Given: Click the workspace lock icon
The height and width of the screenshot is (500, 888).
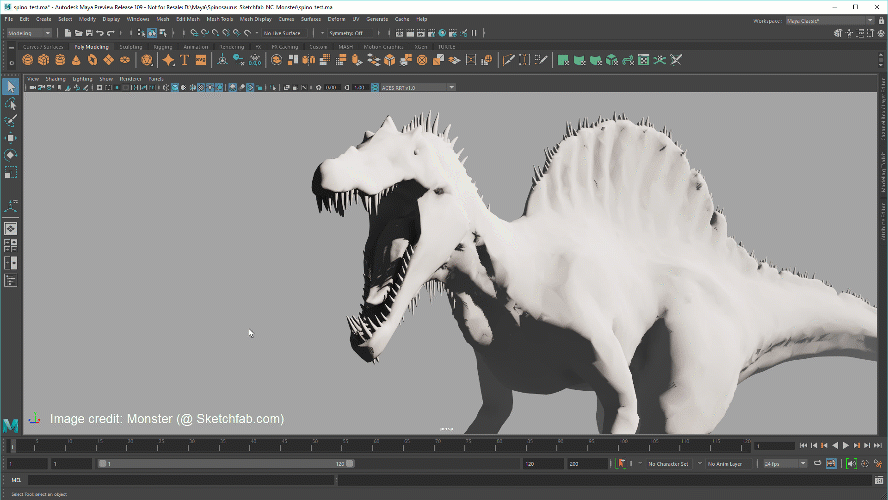Looking at the screenshot, I should coord(881,19).
